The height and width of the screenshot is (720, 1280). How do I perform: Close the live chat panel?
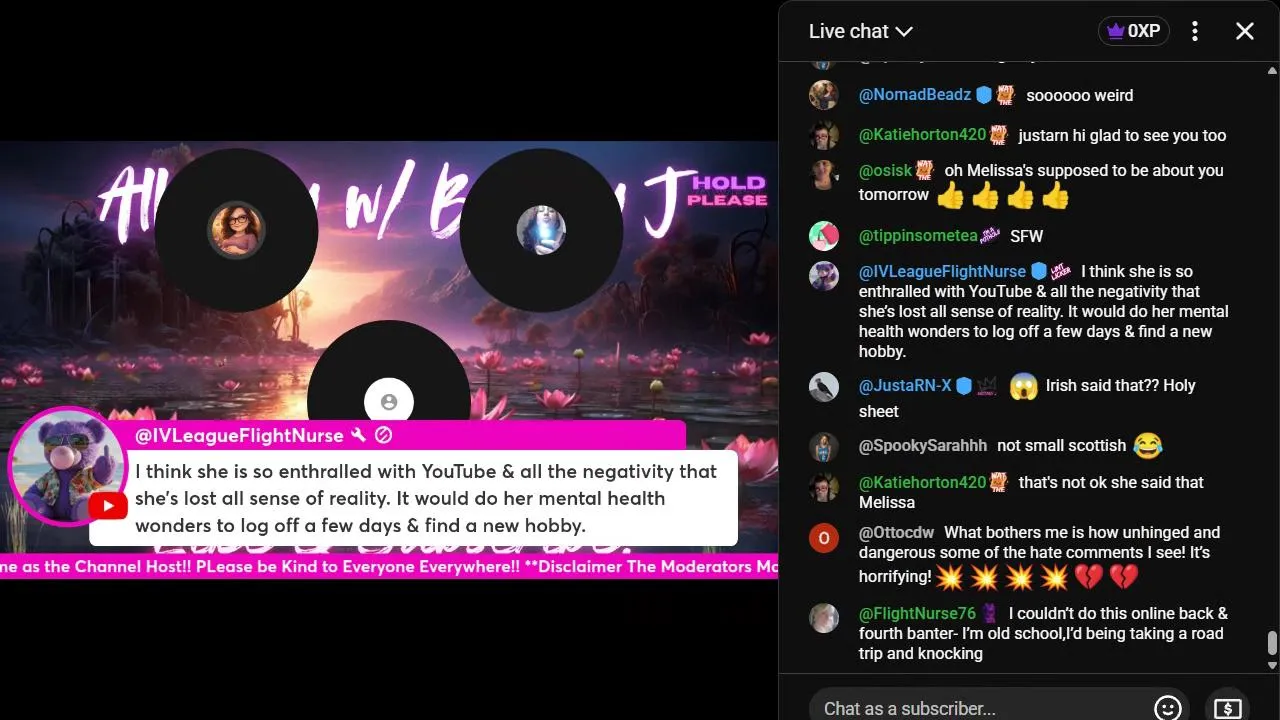click(1245, 31)
